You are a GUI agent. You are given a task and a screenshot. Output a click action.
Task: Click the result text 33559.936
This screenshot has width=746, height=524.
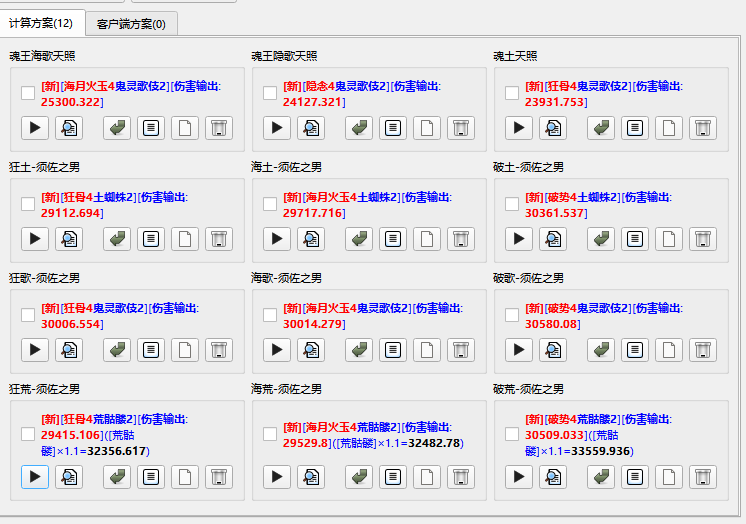(600, 451)
